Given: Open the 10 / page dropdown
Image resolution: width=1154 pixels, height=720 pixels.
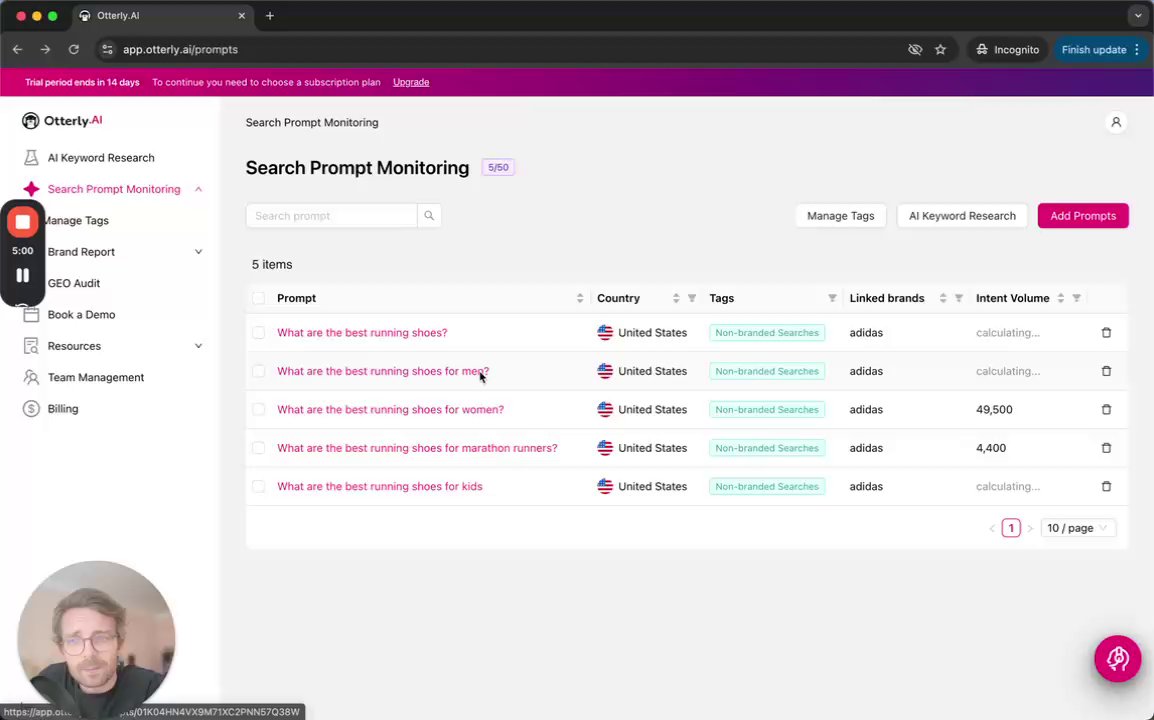Looking at the screenshot, I should tap(1077, 528).
